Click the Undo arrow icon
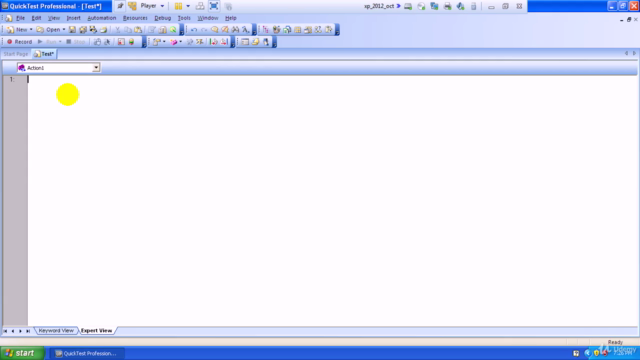This screenshot has height=360, width=640. point(194,29)
